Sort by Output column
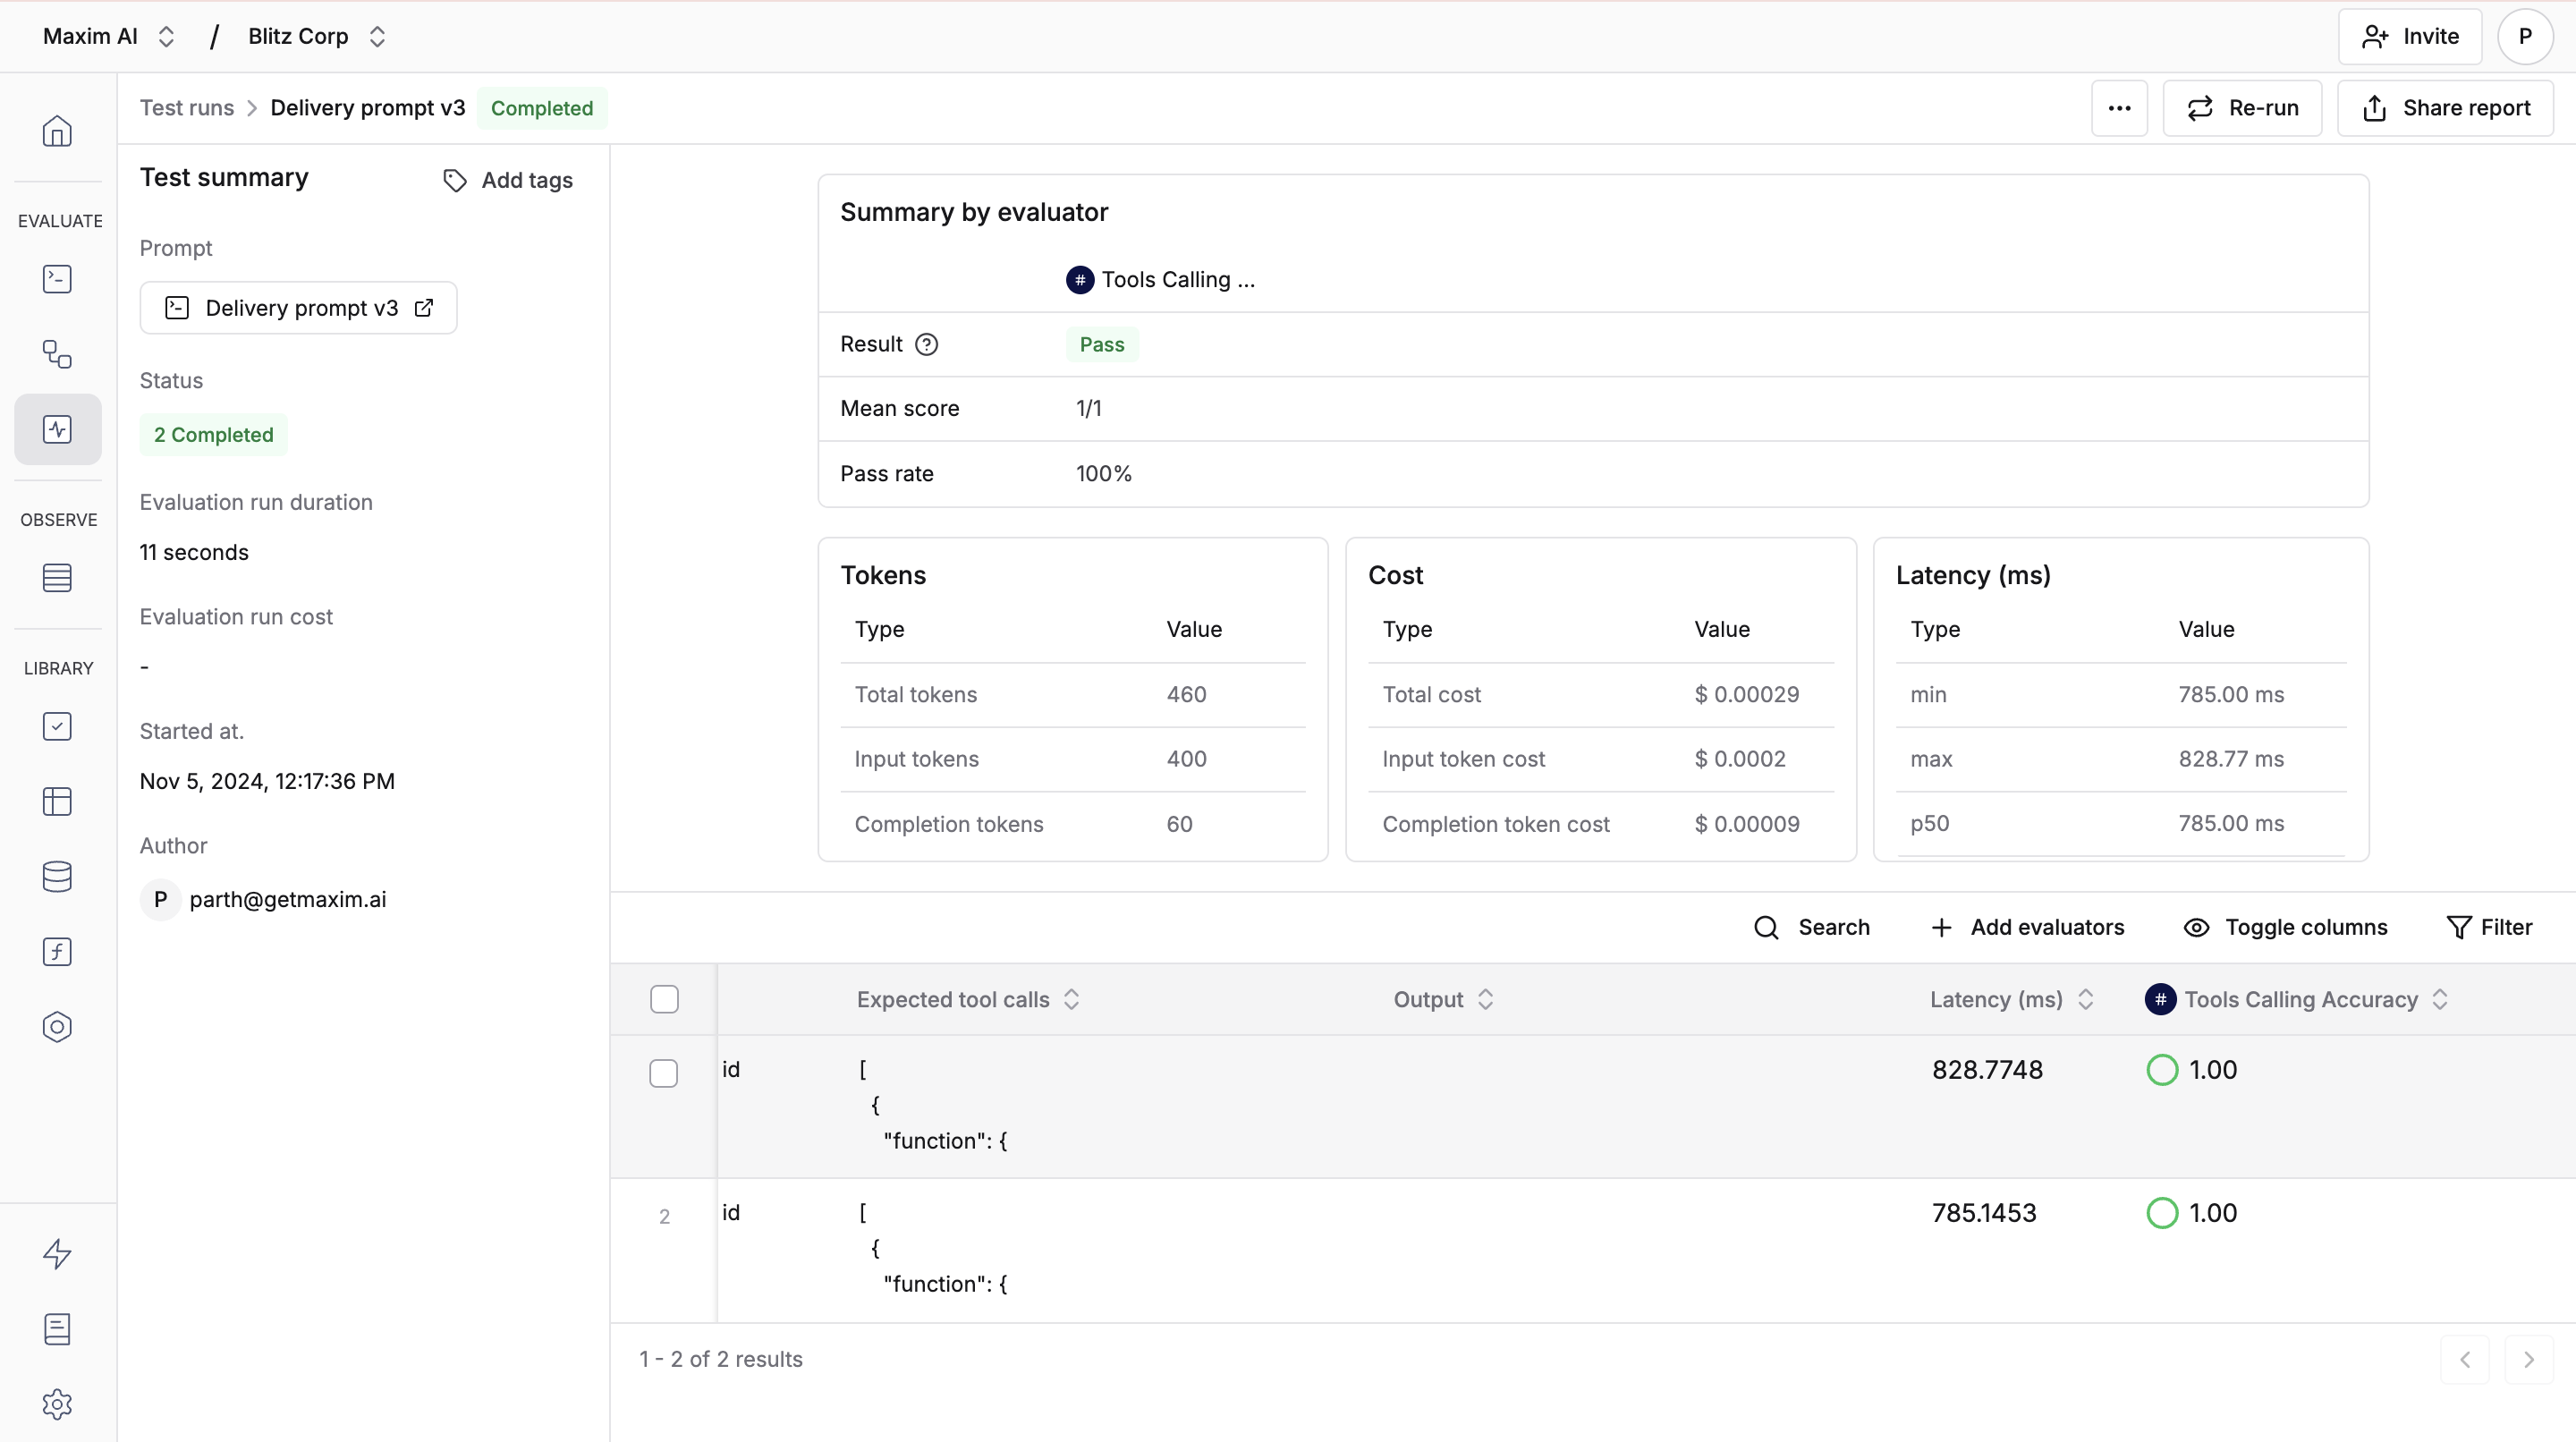Image resolution: width=2576 pixels, height=1442 pixels. (1486, 999)
